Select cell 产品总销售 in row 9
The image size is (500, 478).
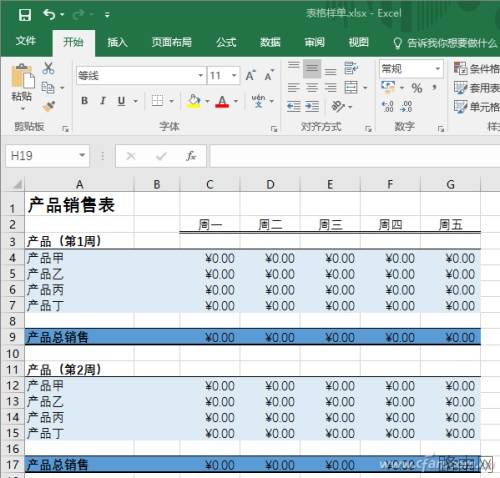(79, 337)
